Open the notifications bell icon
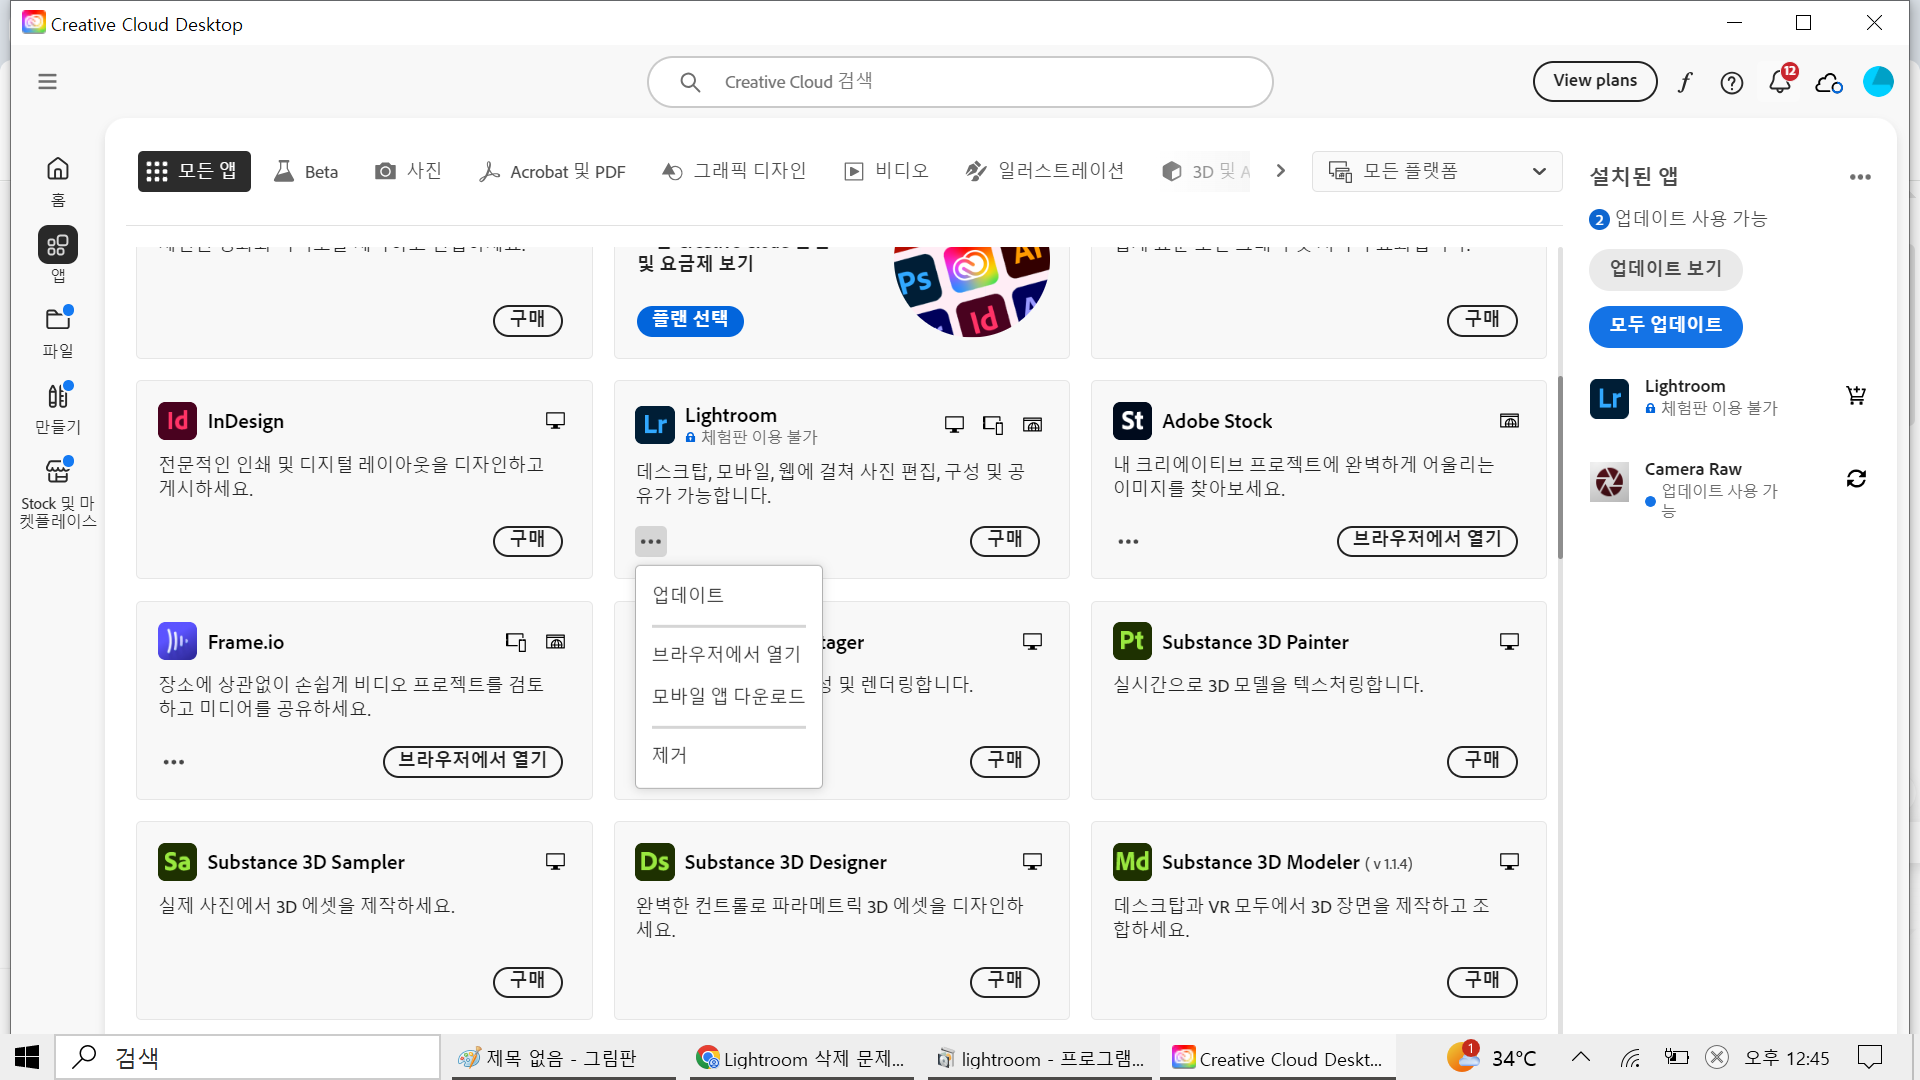The width and height of the screenshot is (1920, 1080). [x=1780, y=82]
